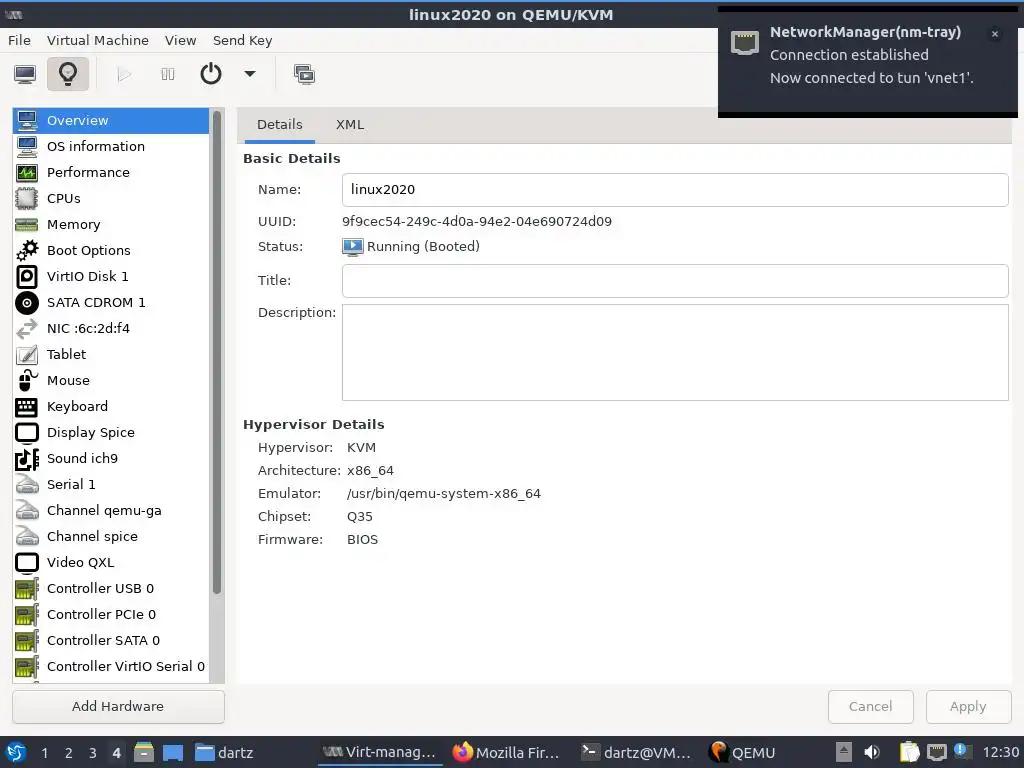Switch to the dartz@VM terminal in taskbar
Viewport: 1024px width, 768px height.
636,752
